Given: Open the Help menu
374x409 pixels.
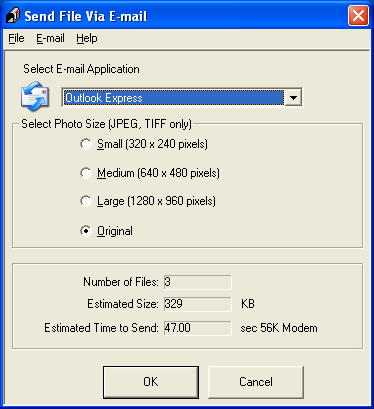Looking at the screenshot, I should pos(87,38).
